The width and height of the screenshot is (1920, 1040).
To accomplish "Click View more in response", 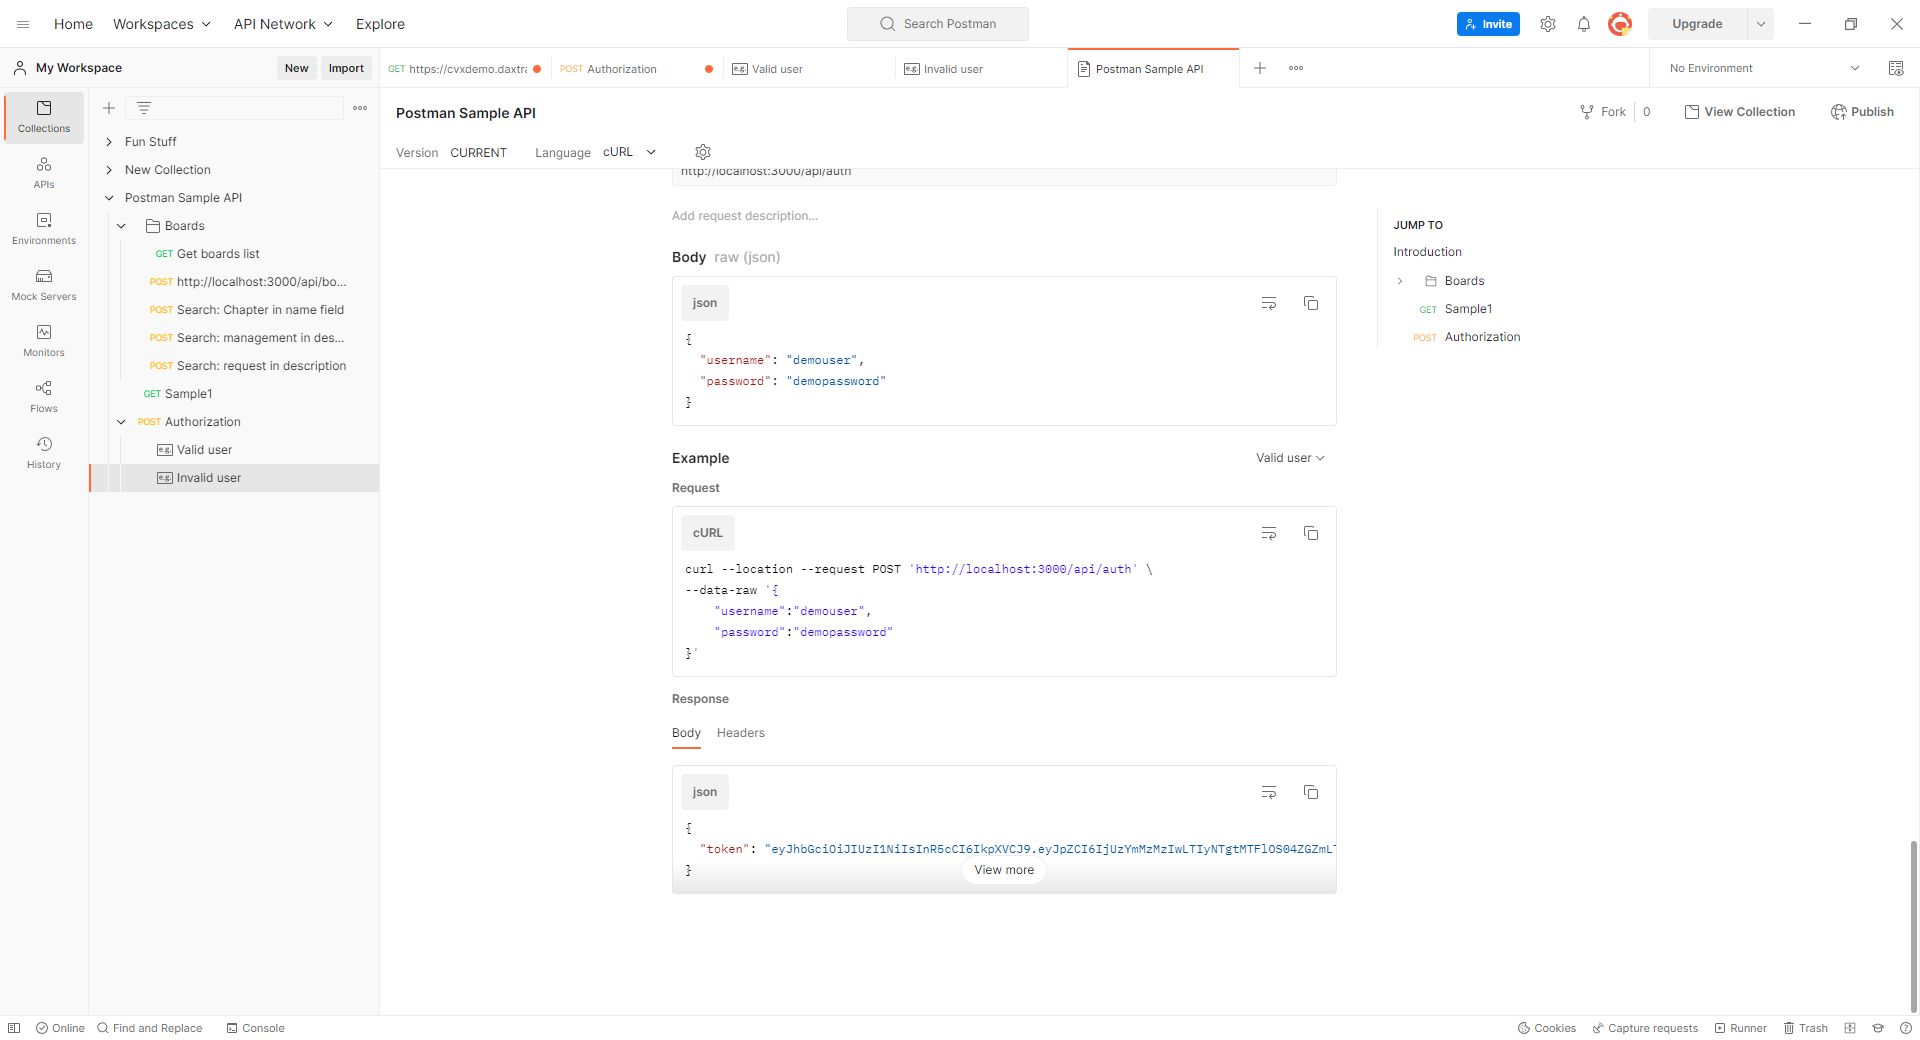I will click(1004, 870).
